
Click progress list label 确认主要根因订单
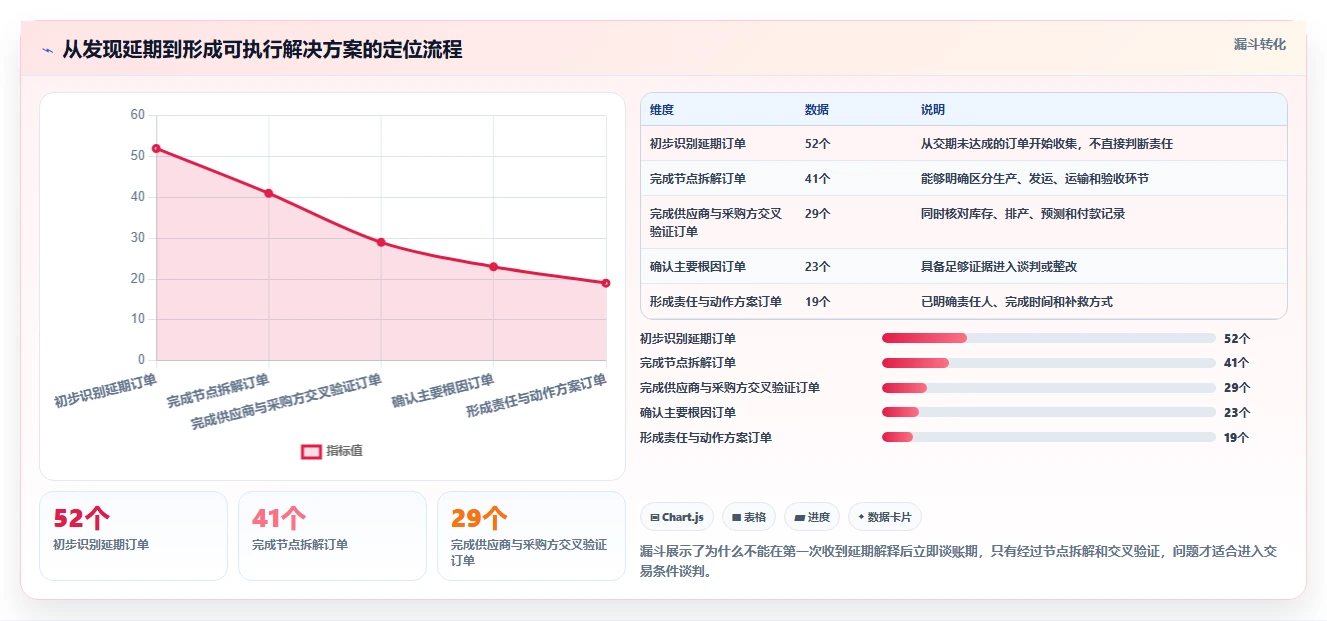[688, 413]
